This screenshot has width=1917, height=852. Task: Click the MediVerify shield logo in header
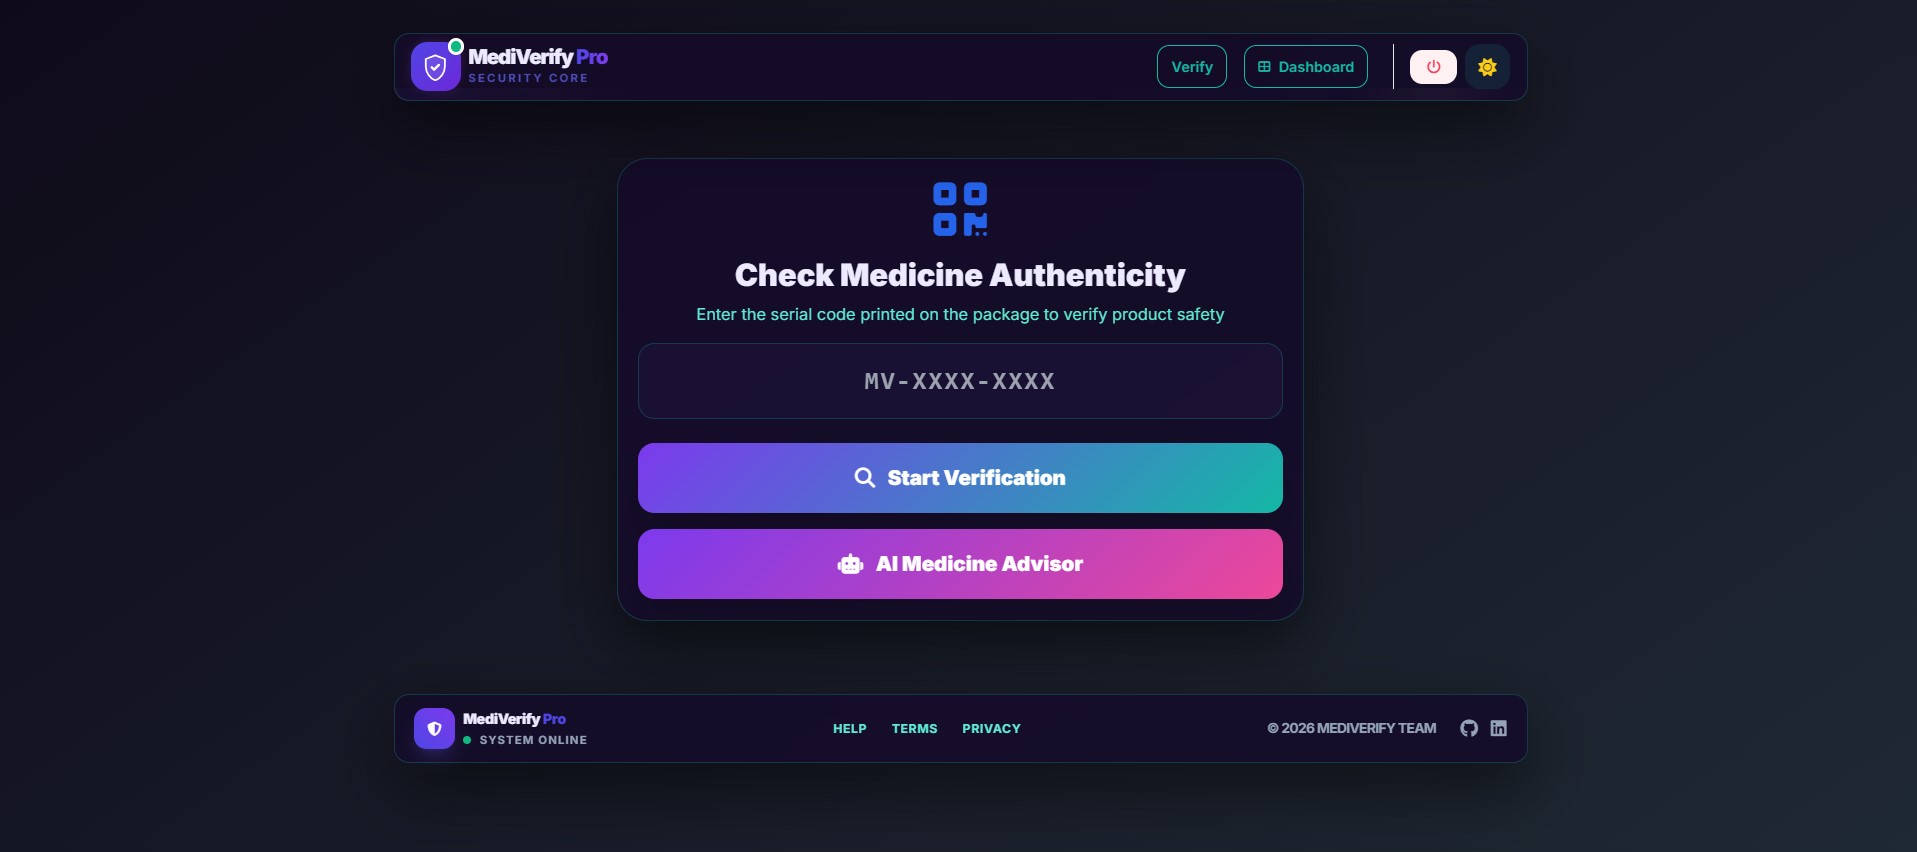435,67
